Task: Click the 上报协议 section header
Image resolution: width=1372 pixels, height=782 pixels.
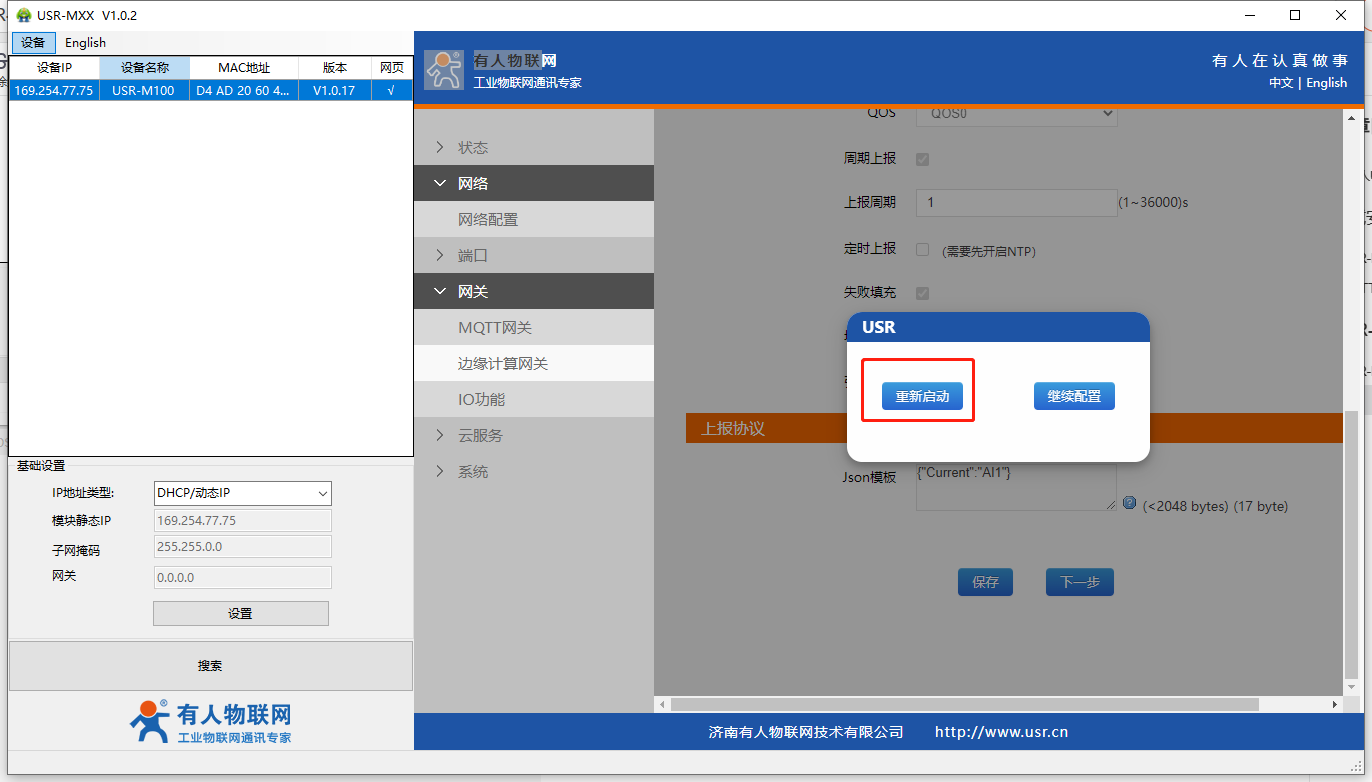Action: pyautogui.click(x=1013, y=428)
